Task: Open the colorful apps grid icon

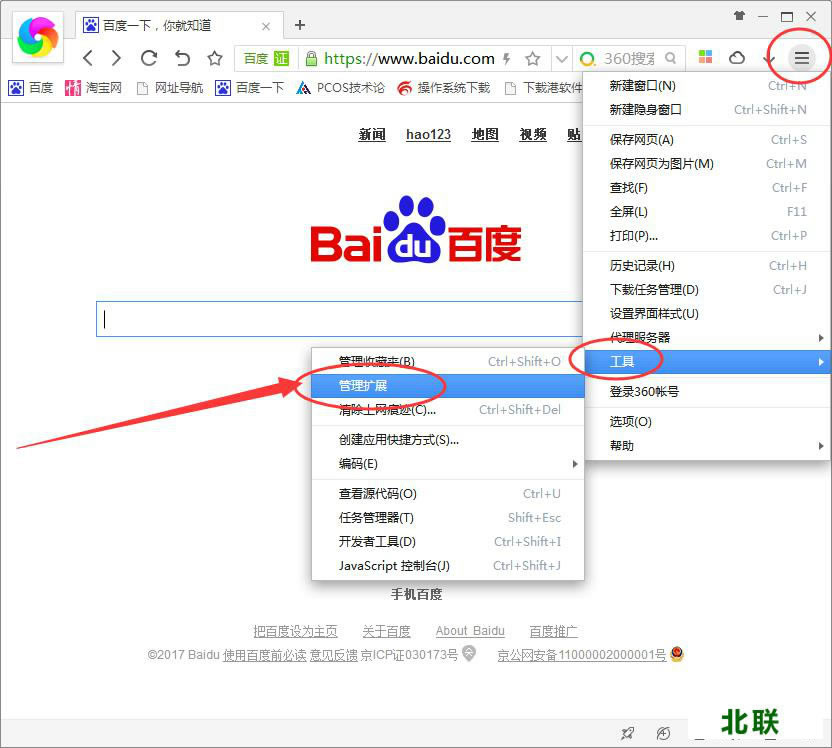Action: click(706, 58)
